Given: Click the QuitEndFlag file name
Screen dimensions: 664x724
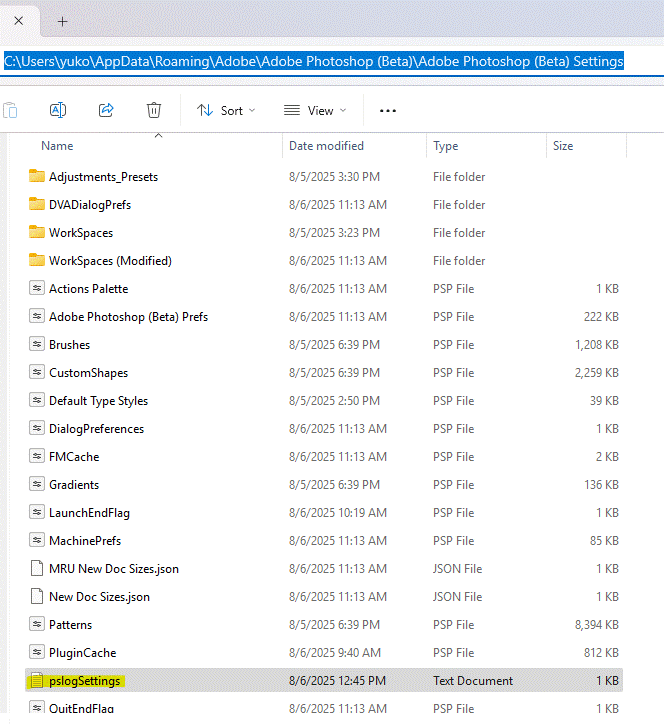Looking at the screenshot, I should pyautogui.click(x=81, y=708).
